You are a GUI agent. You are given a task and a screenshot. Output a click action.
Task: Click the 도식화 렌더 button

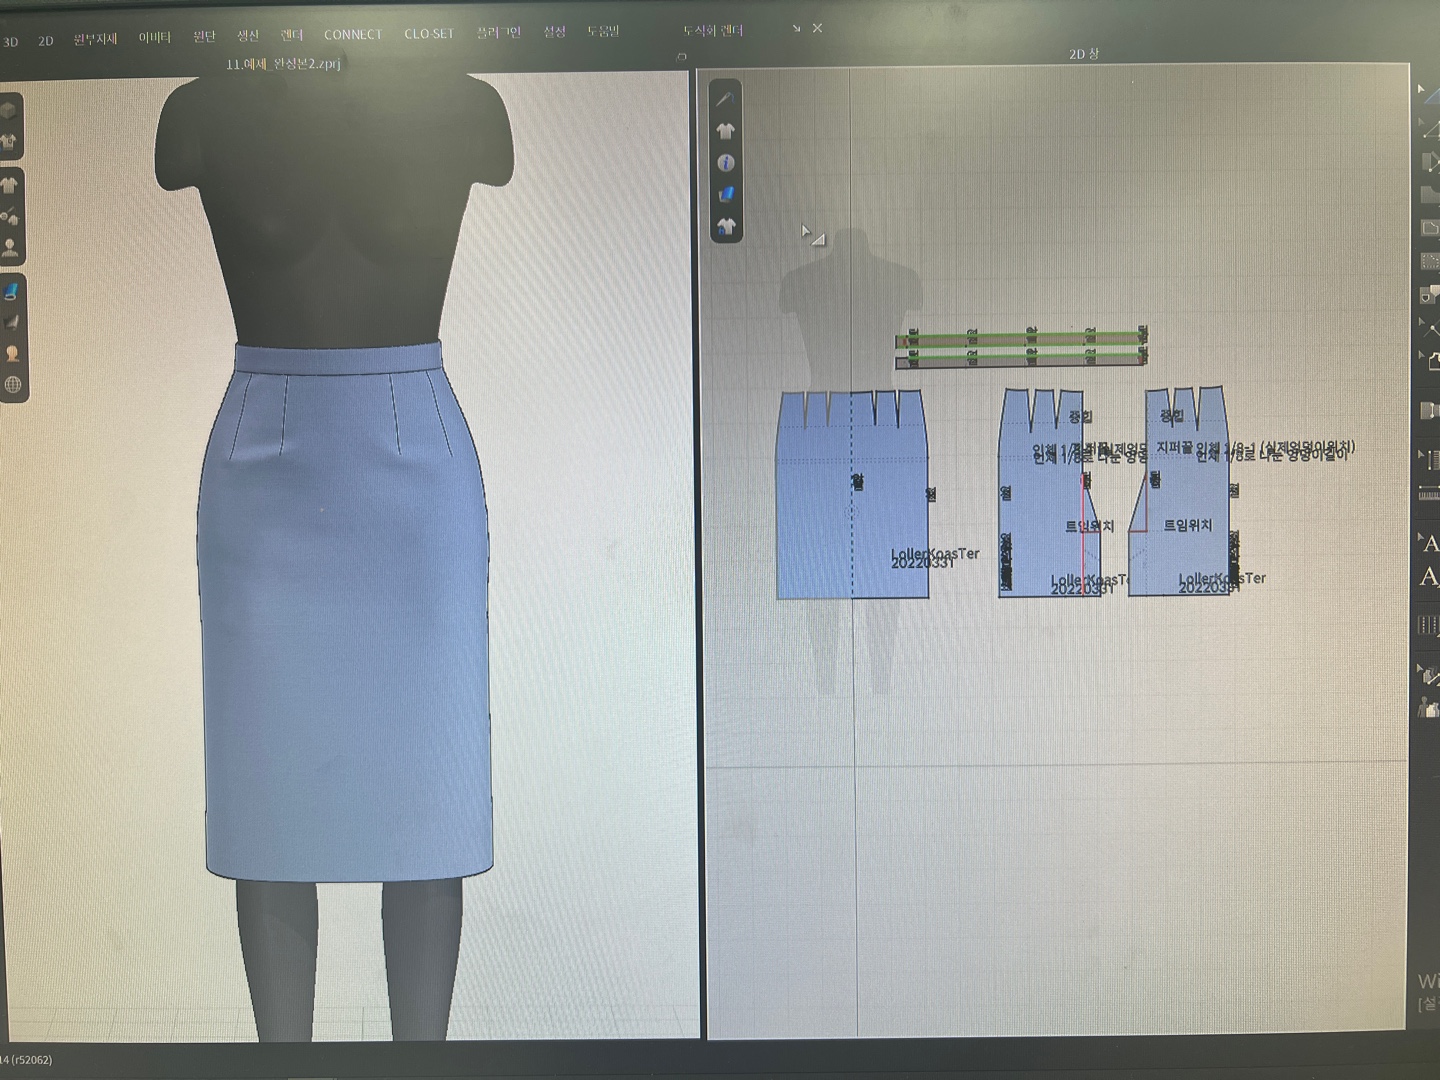coord(713,31)
